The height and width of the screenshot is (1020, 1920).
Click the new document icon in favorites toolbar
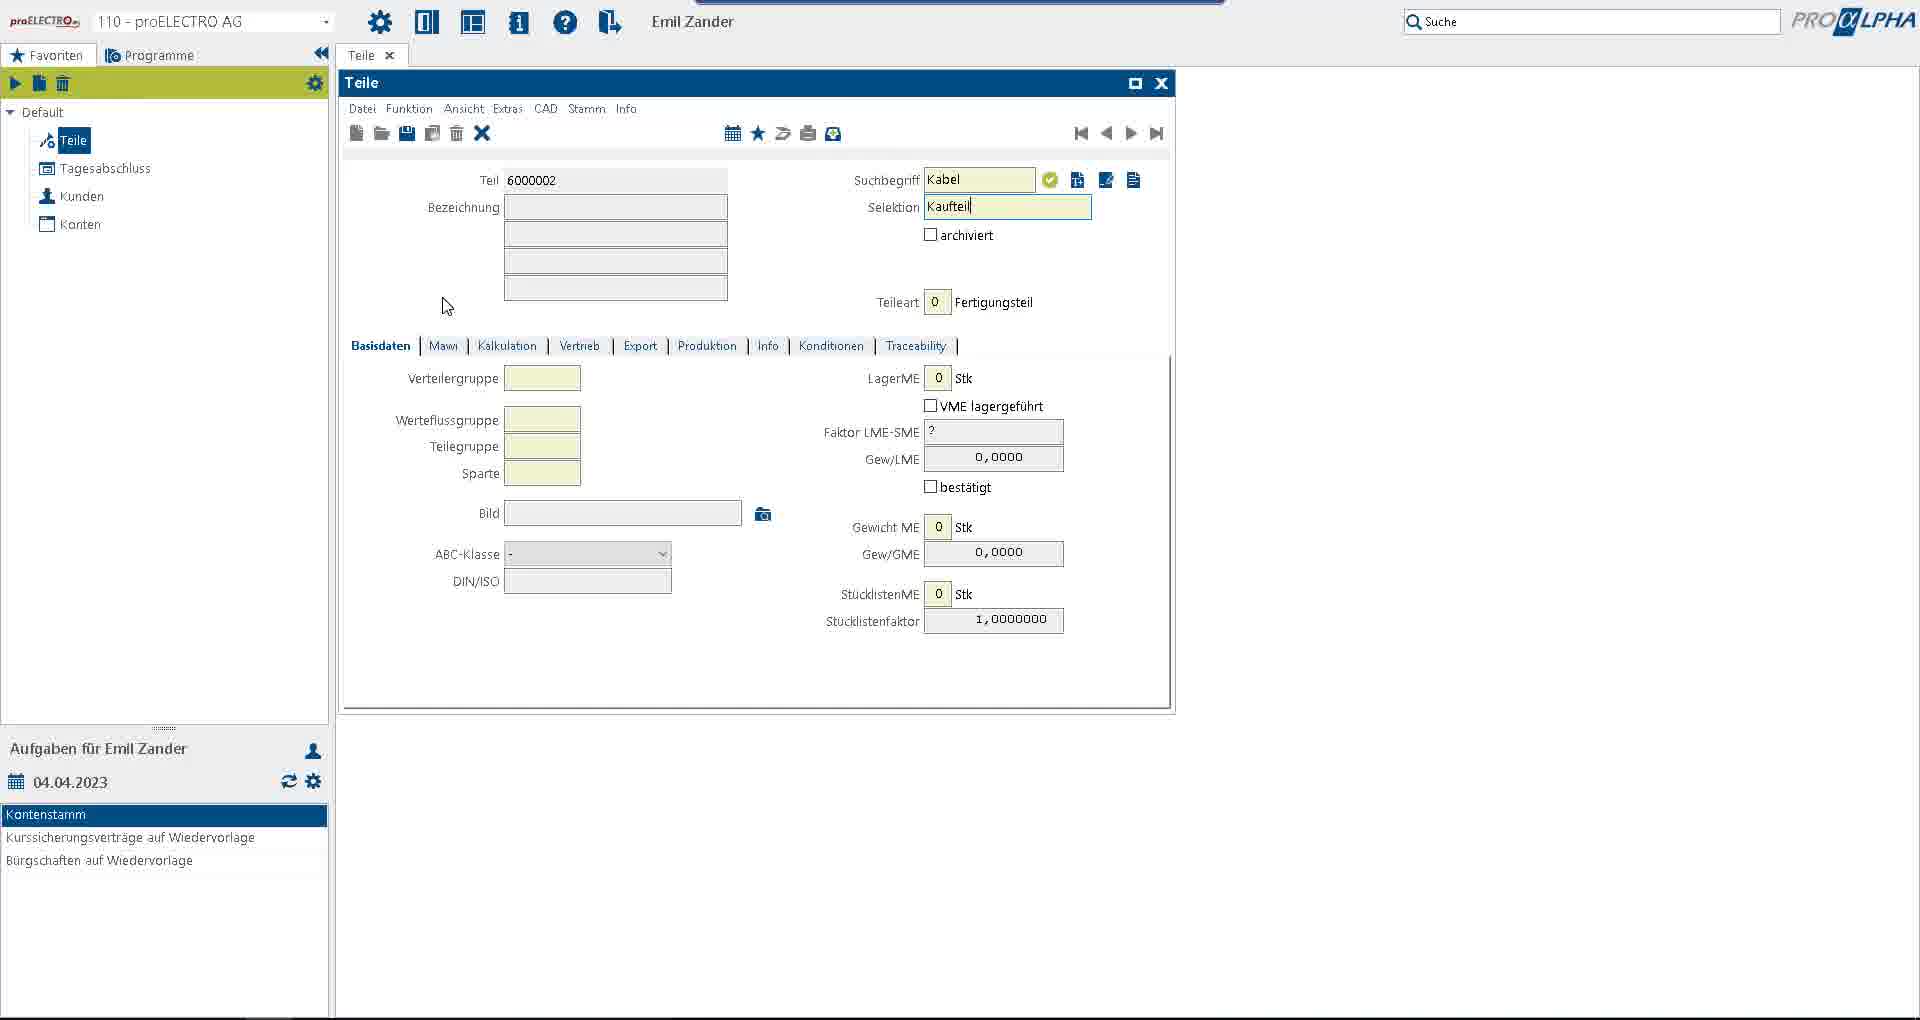[39, 83]
